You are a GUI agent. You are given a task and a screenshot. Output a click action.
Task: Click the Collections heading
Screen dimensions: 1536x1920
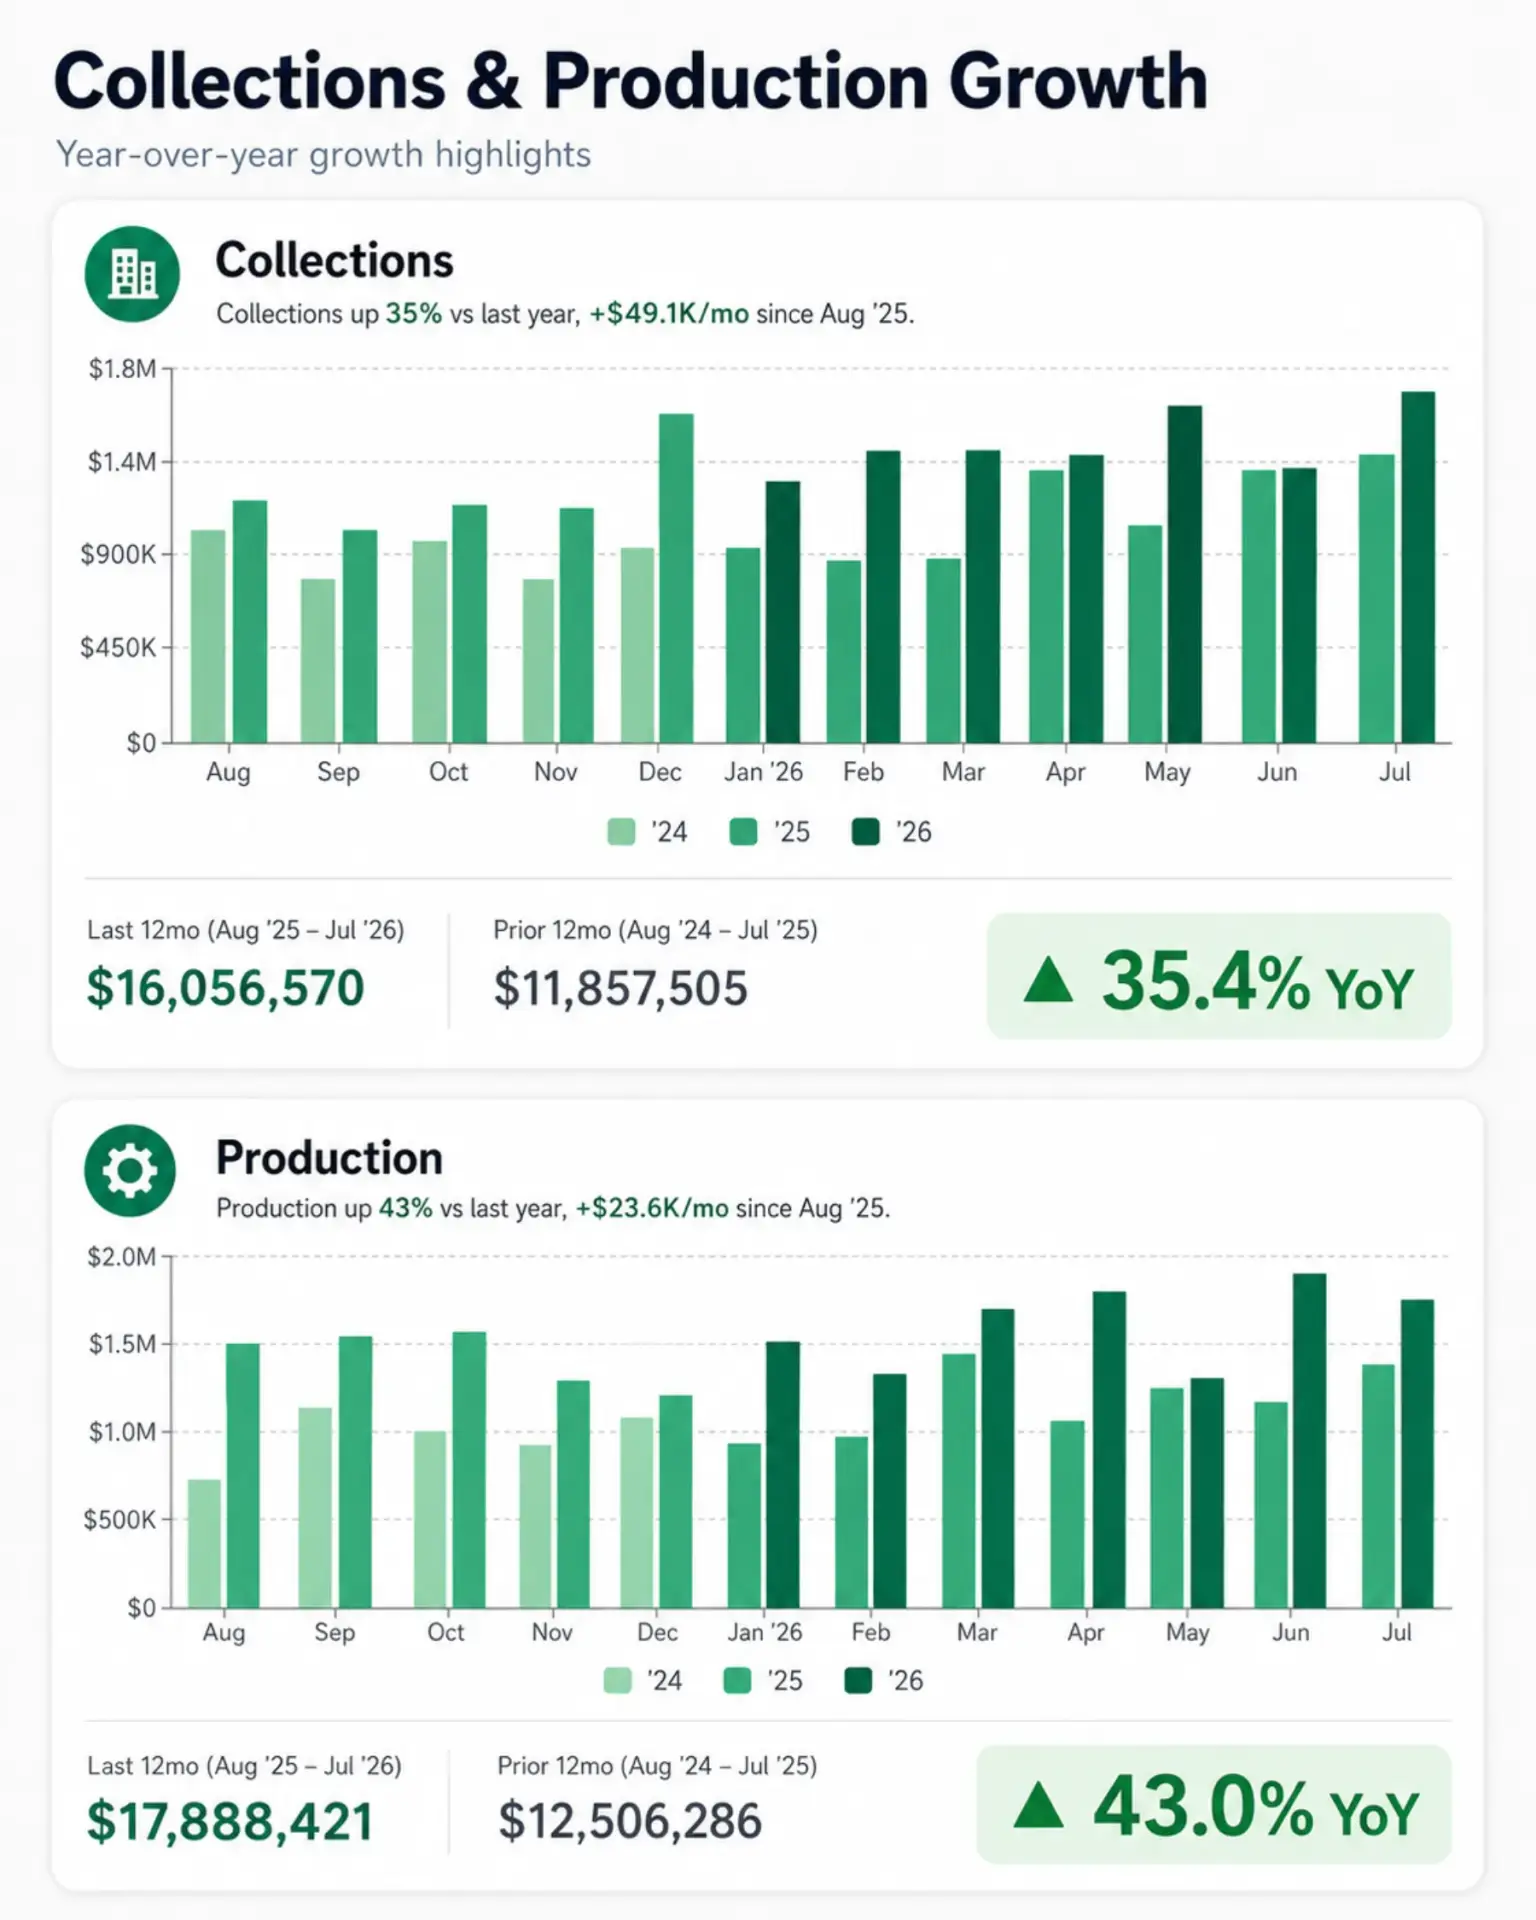click(334, 260)
